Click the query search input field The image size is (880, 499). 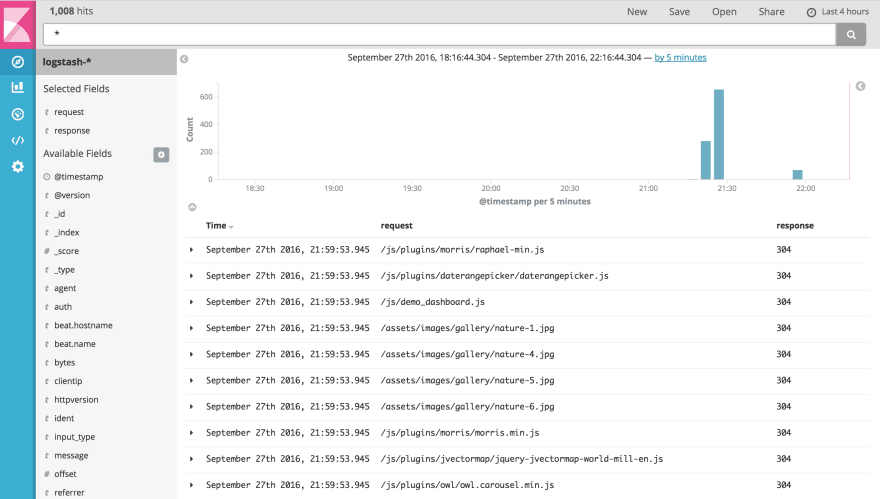[x=439, y=35]
